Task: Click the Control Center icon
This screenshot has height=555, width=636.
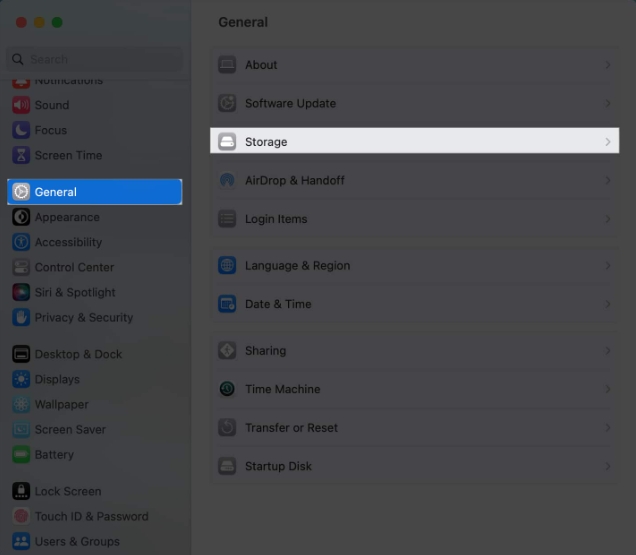Action: (21, 267)
